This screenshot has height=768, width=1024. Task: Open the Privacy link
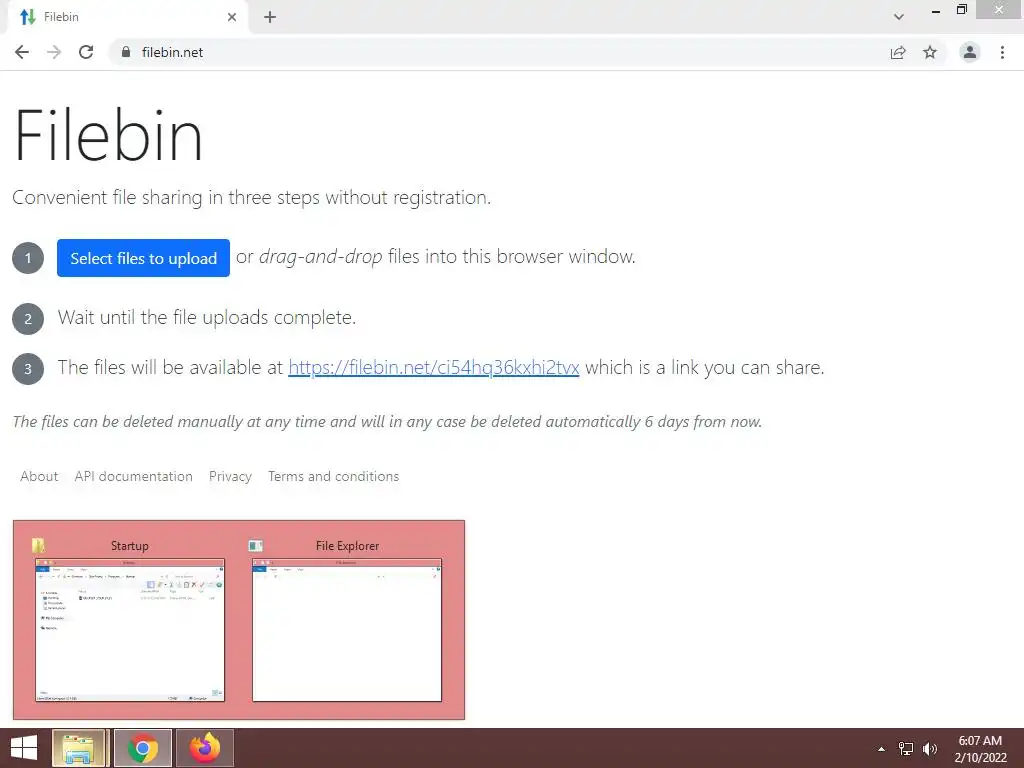230,476
